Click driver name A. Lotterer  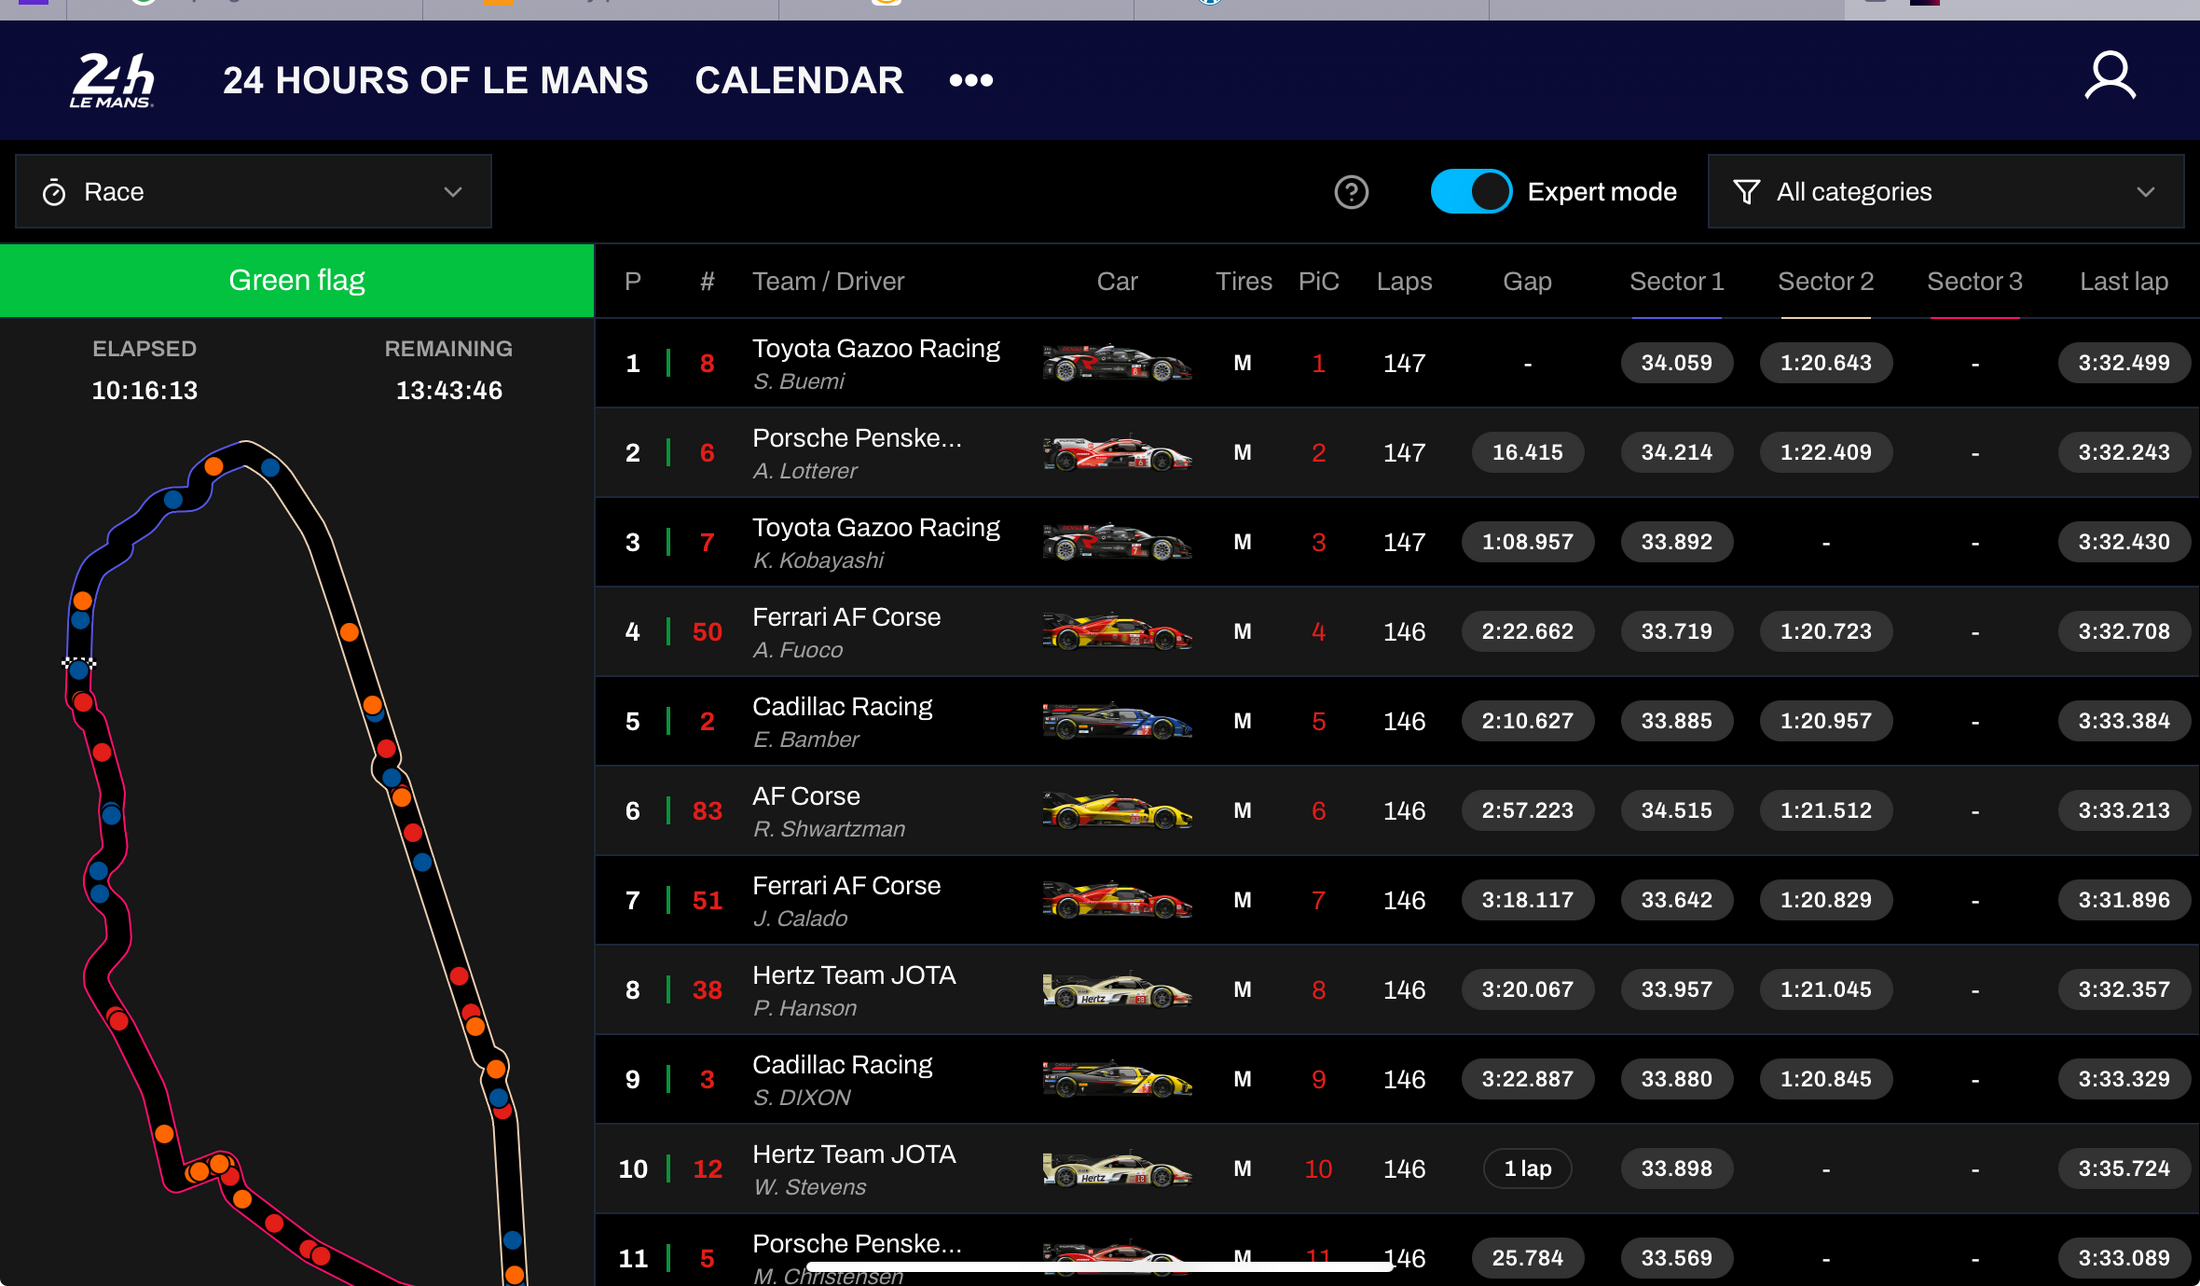tap(804, 471)
